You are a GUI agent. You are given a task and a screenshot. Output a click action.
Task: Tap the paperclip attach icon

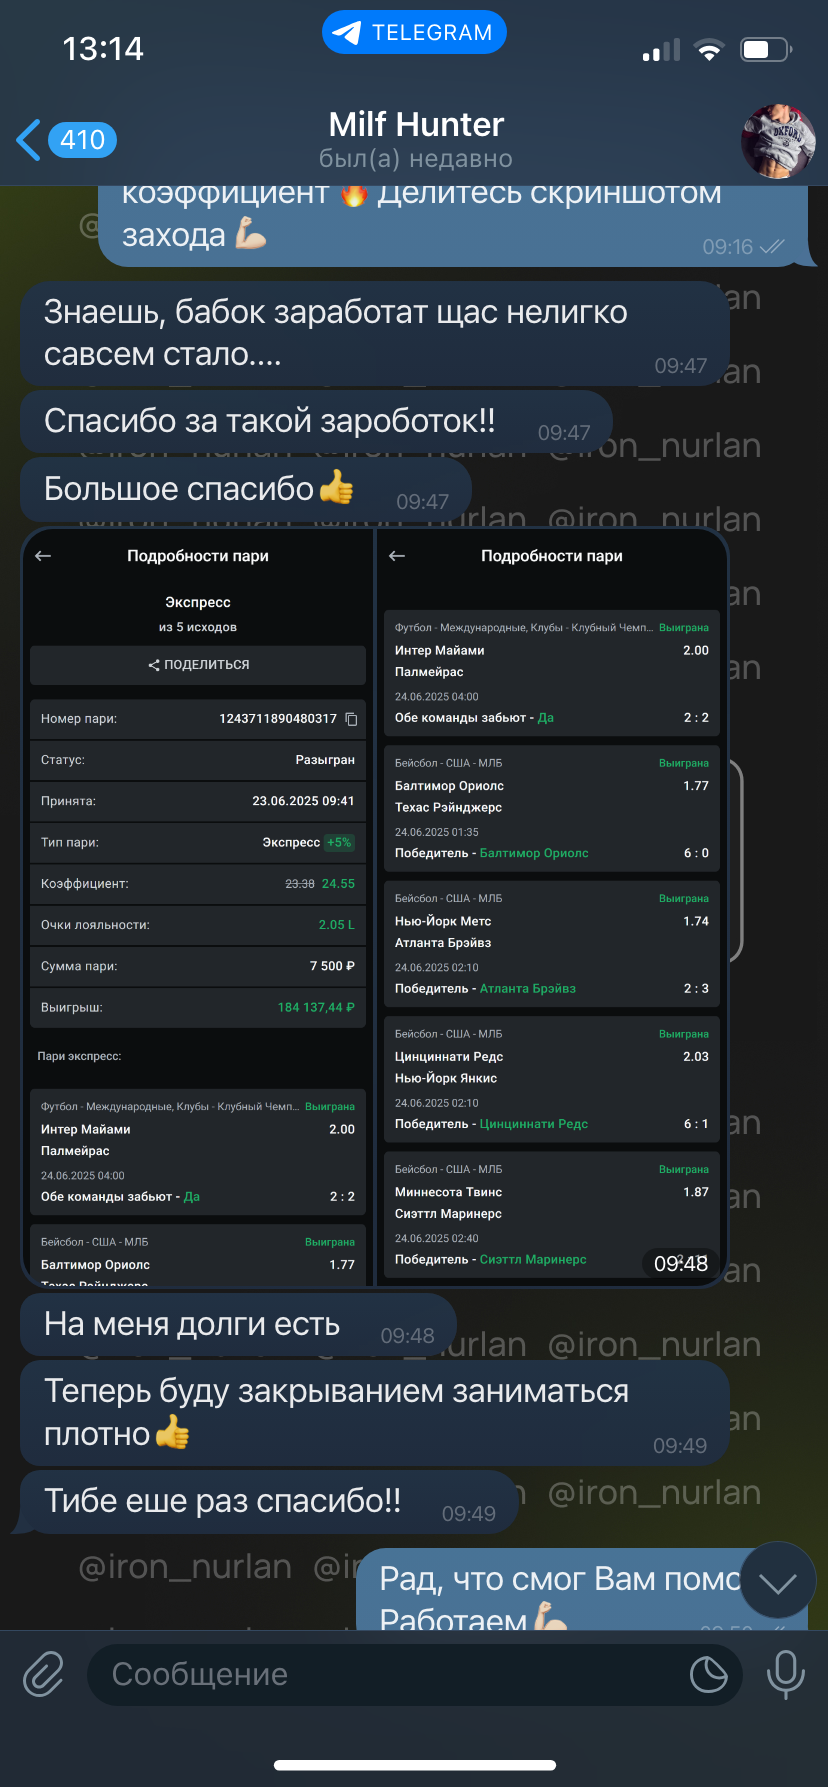[x=44, y=1674]
